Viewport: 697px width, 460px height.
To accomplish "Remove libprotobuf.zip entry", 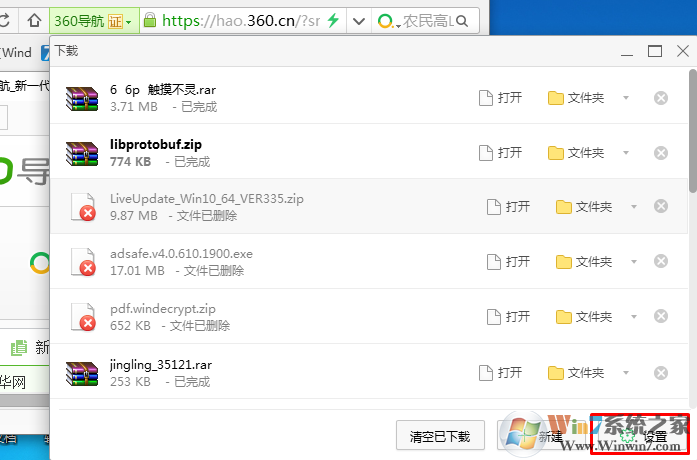I will pos(661,153).
